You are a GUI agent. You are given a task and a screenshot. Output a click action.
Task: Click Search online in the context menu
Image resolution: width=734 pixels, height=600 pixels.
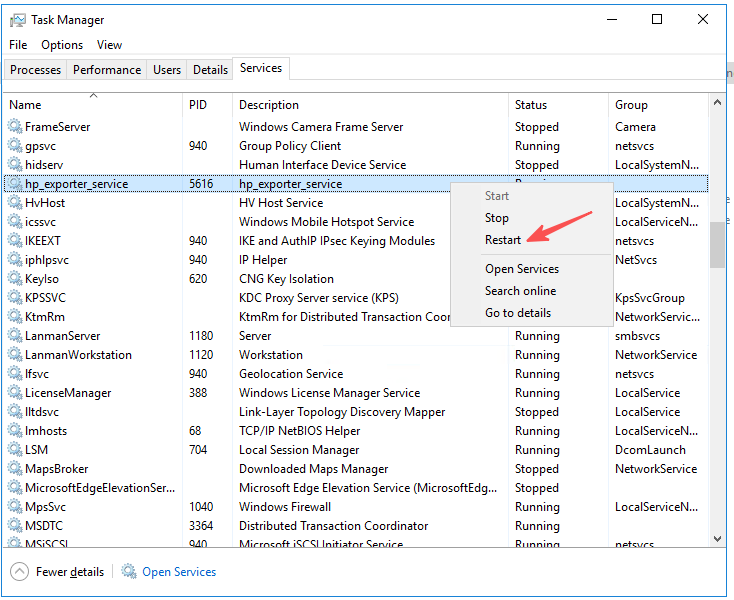pyautogui.click(x=520, y=291)
